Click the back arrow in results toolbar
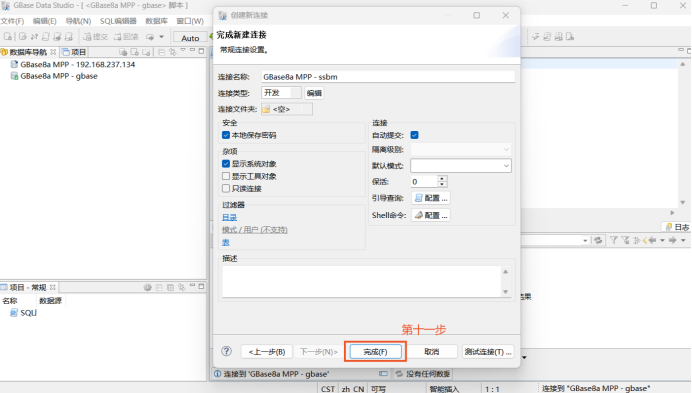Screen dimensions: 692x393 click(x=652, y=240)
